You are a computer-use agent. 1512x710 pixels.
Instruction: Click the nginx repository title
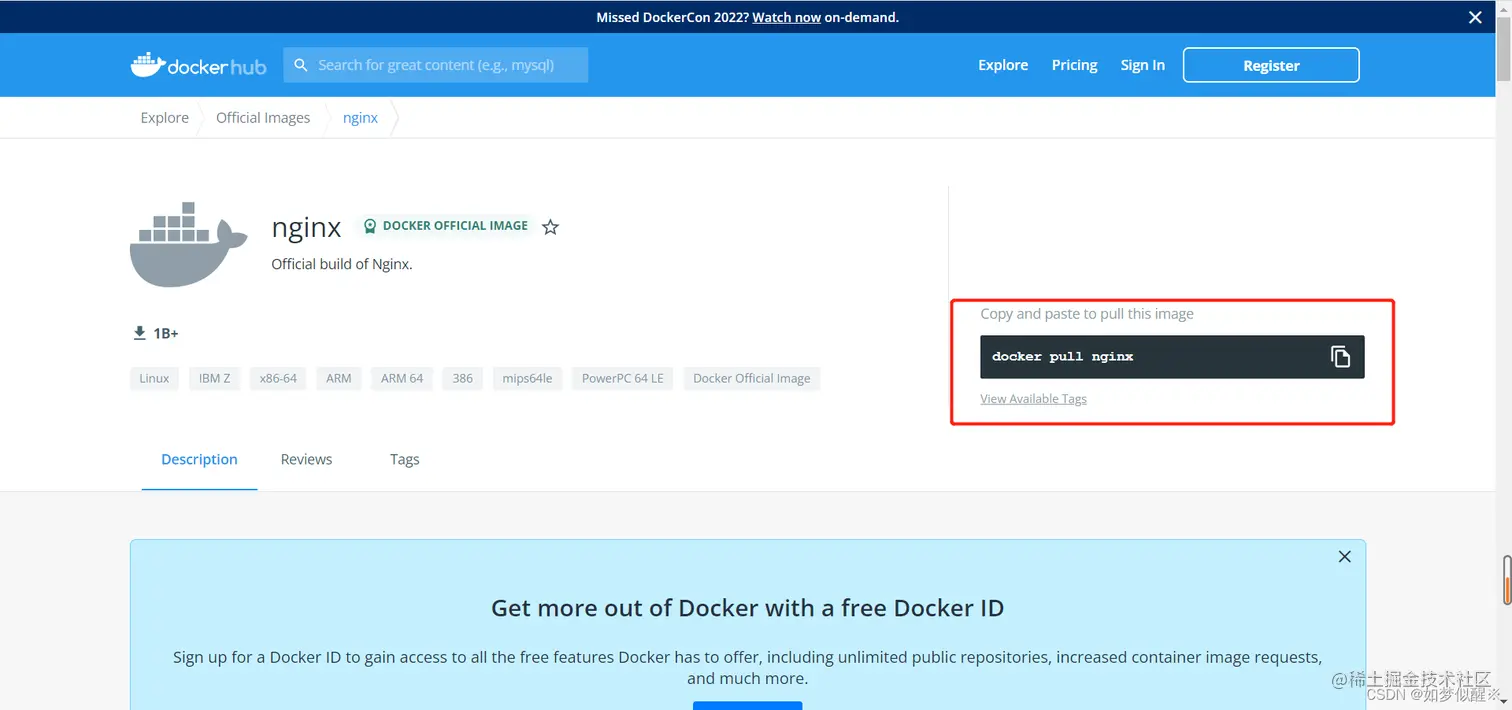306,228
